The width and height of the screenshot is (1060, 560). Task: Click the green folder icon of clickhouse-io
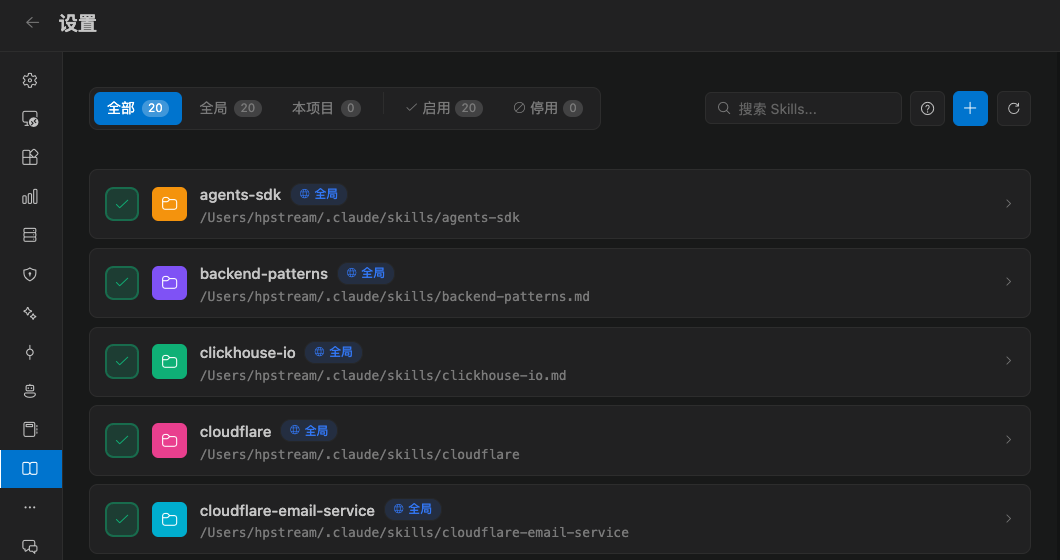169,362
